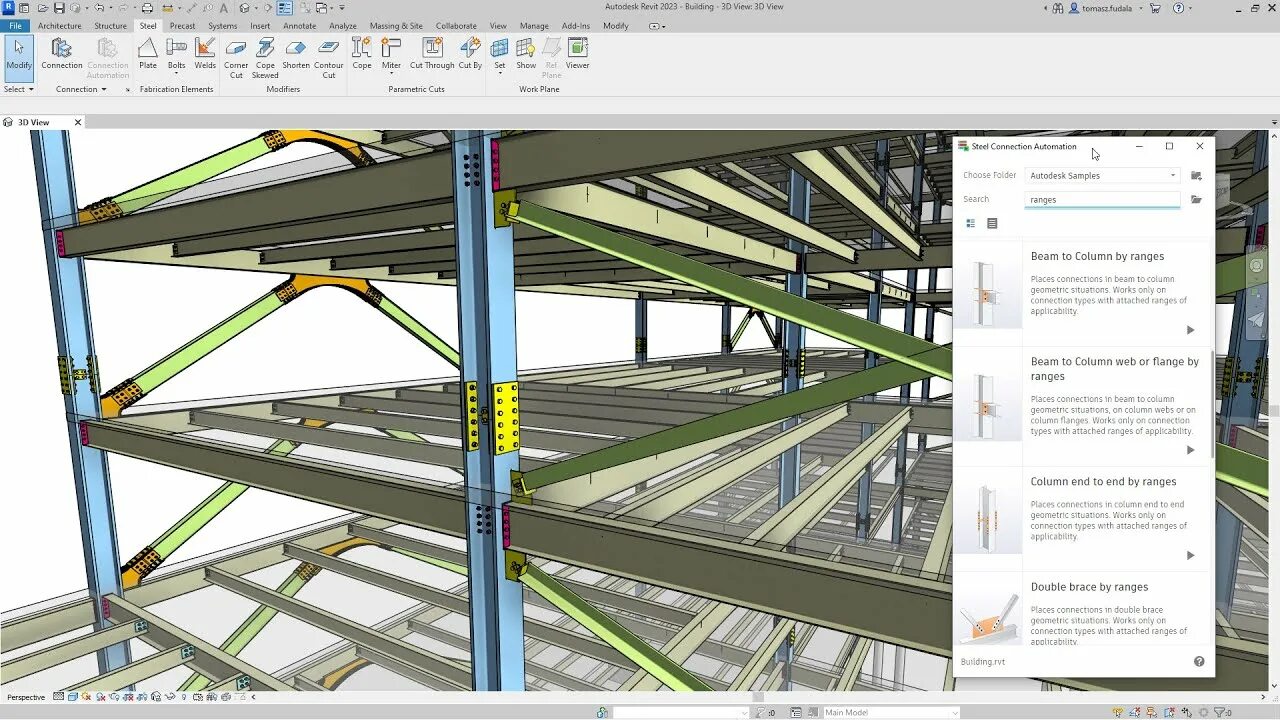Select the Shorten modifier tool
This screenshot has width=1280, height=720.
point(296,53)
